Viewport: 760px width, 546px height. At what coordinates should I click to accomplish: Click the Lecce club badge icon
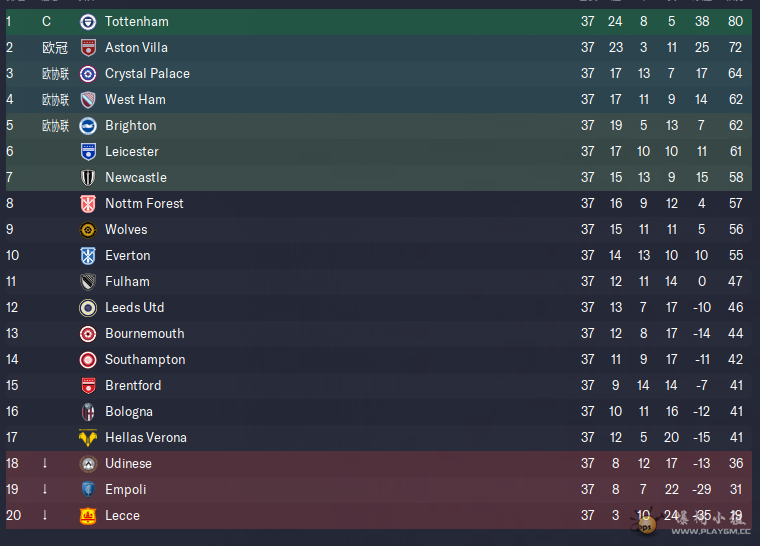pos(88,515)
